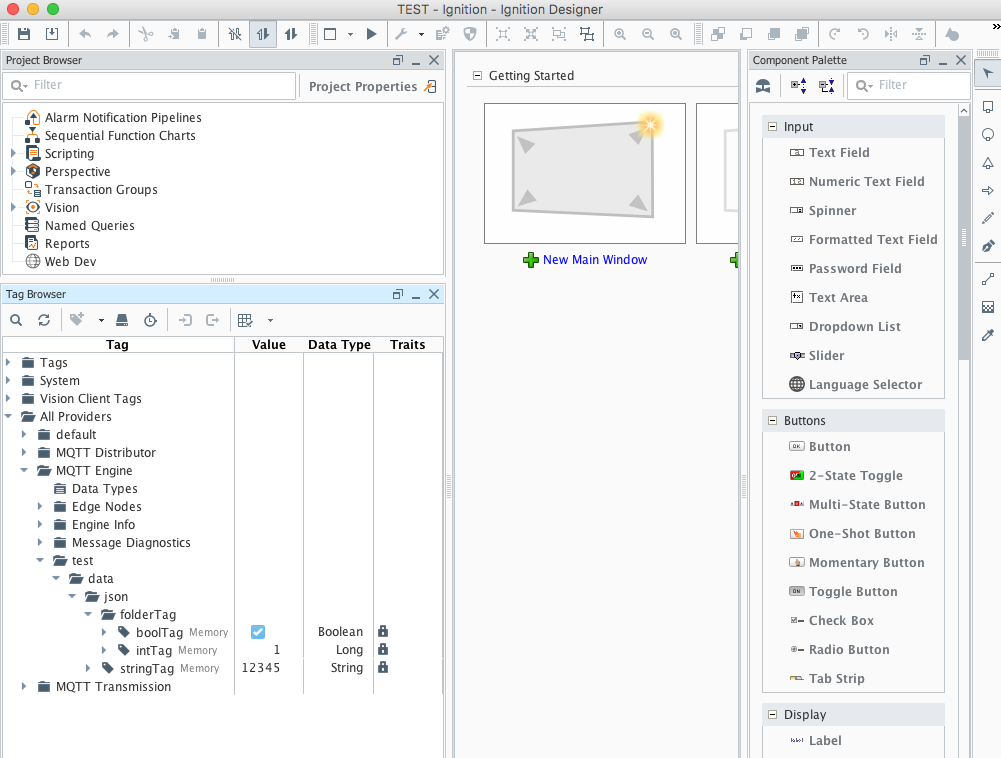The image size is (1001, 758).
Task: Click the Collapse All icon in Component Palette
Action: coord(827,86)
